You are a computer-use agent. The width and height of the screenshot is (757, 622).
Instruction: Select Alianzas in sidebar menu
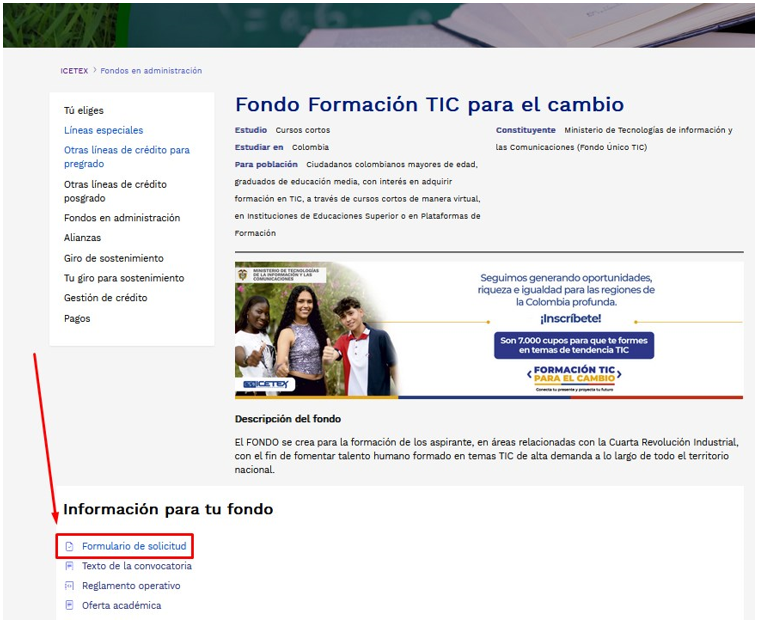[x=82, y=238]
